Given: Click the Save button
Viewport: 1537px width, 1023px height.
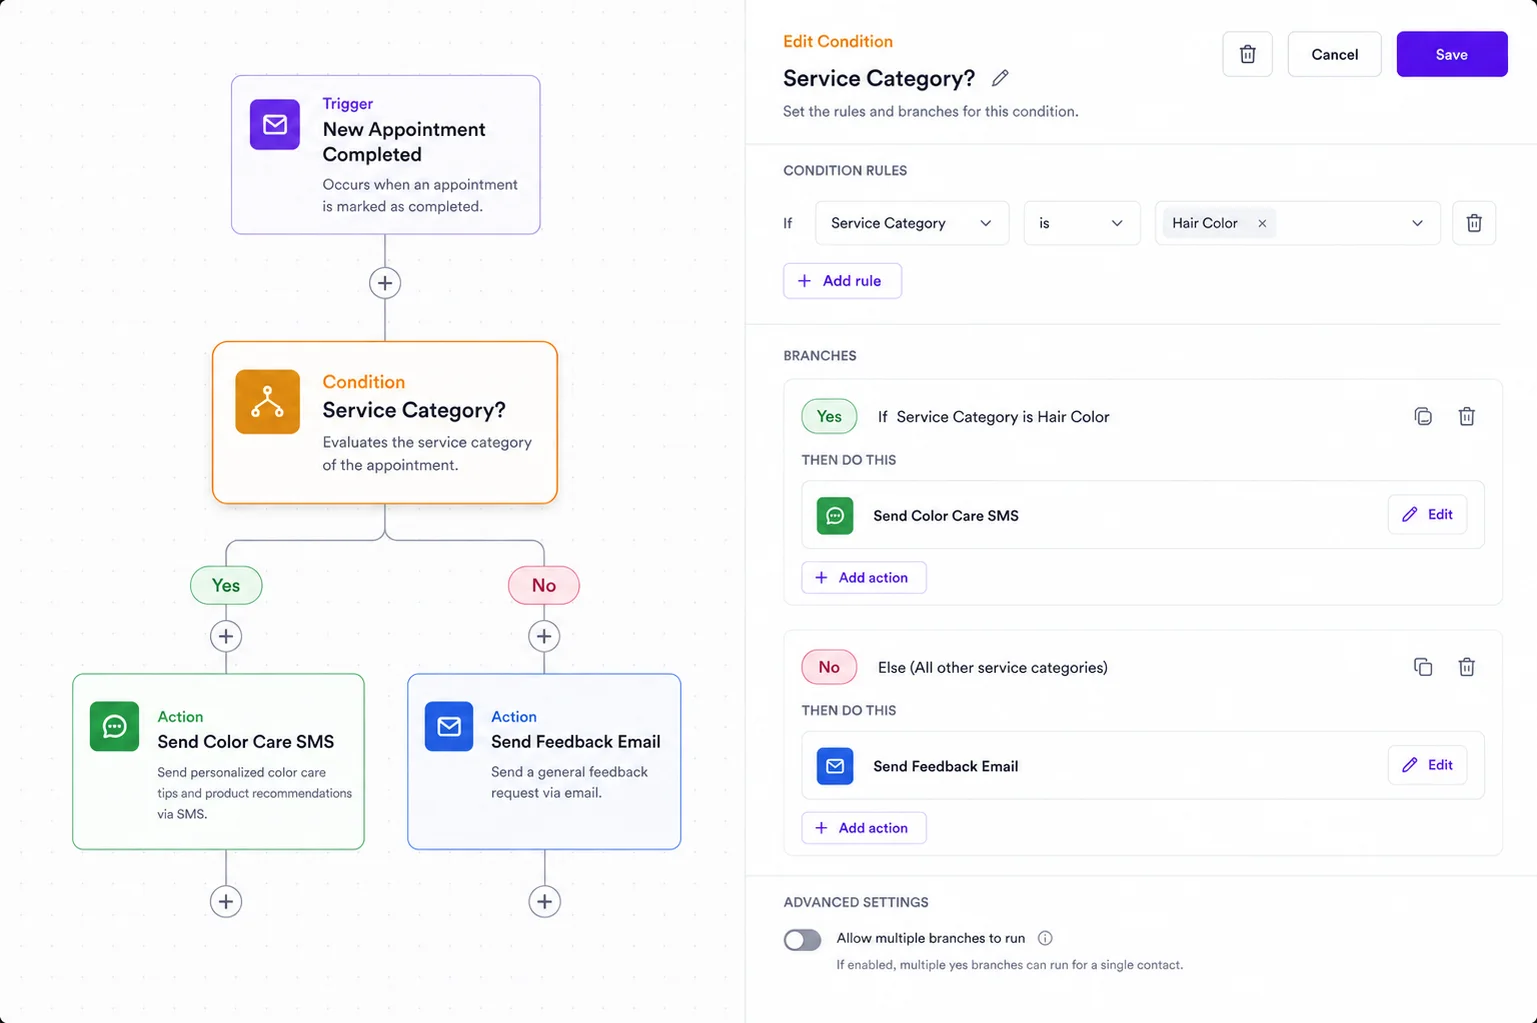Looking at the screenshot, I should coord(1452,54).
